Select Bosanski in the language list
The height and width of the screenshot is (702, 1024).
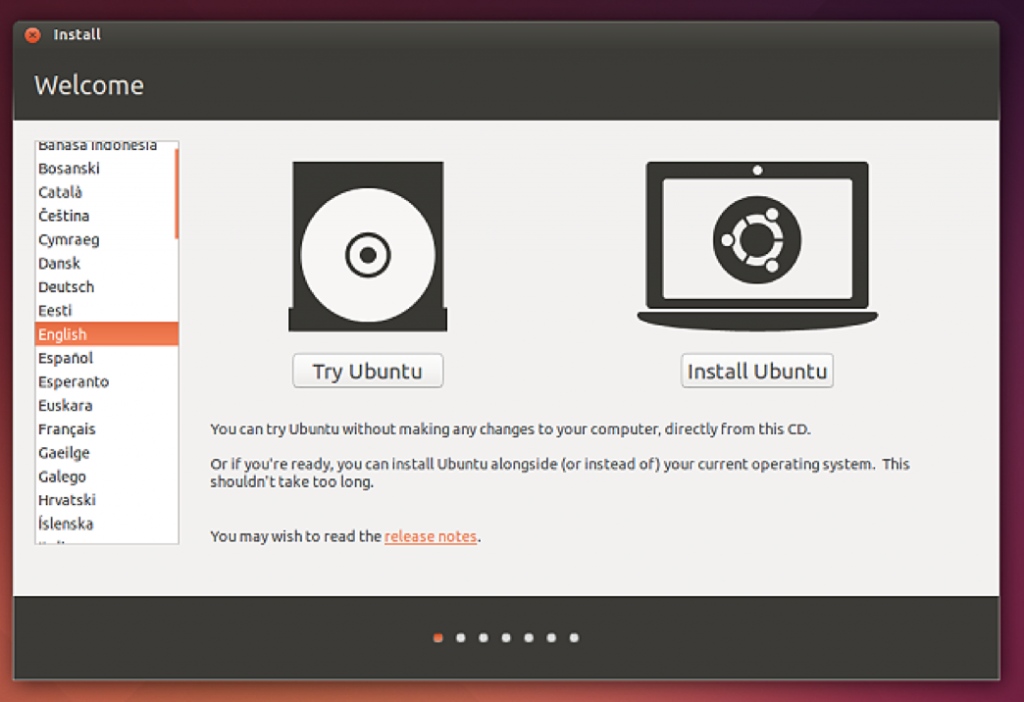106,168
